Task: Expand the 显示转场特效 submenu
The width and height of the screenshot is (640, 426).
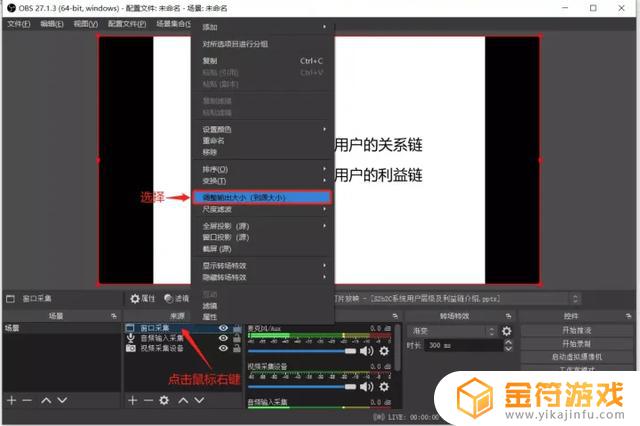Action: point(262,266)
